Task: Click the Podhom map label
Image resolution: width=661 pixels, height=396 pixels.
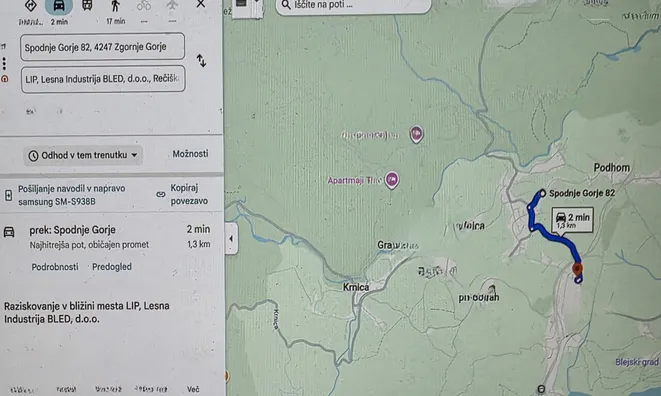Action: click(x=612, y=168)
